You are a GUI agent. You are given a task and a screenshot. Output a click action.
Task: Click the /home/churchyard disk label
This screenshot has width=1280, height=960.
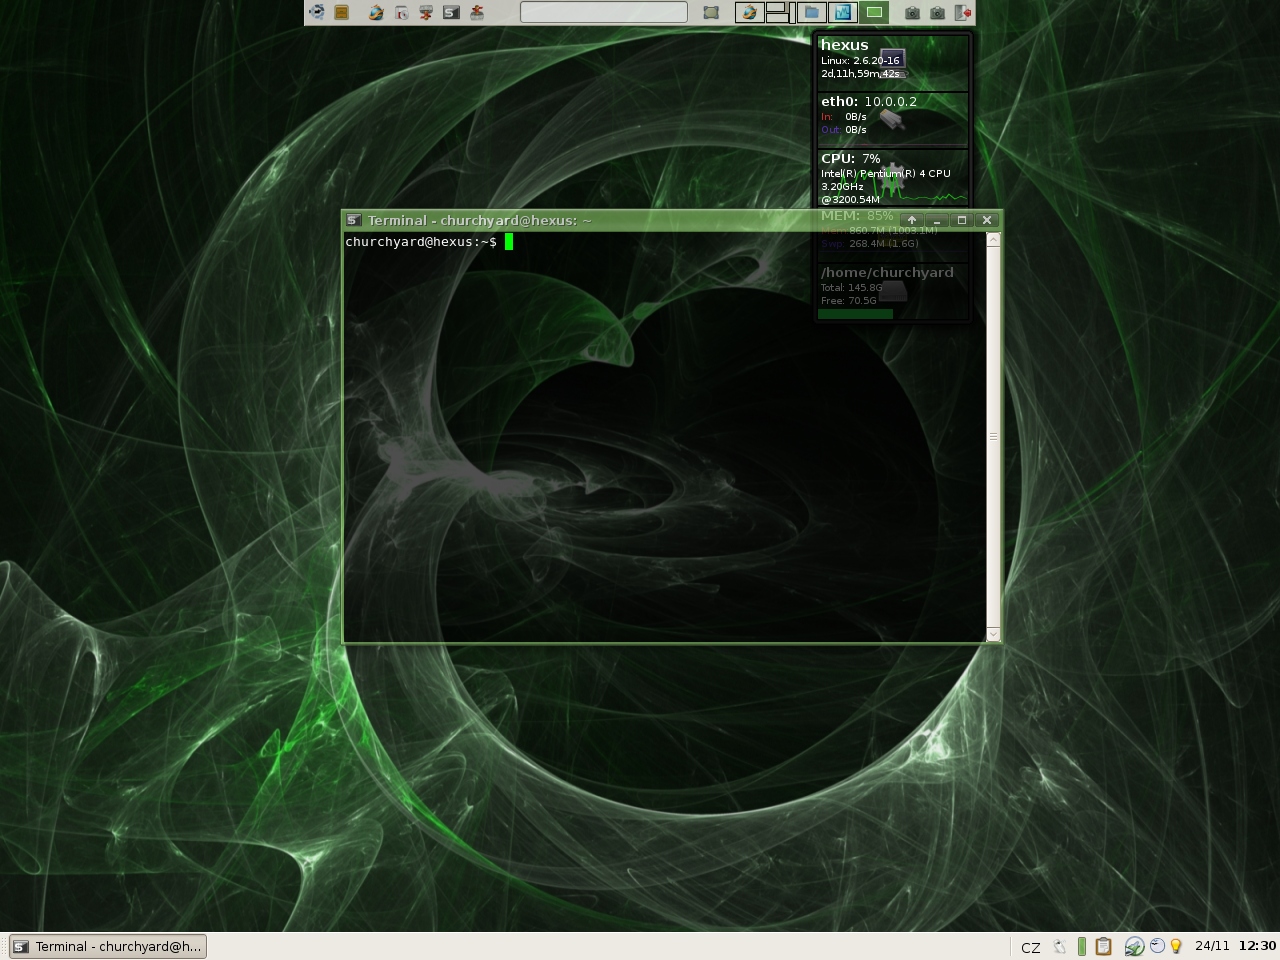pyautogui.click(x=887, y=272)
